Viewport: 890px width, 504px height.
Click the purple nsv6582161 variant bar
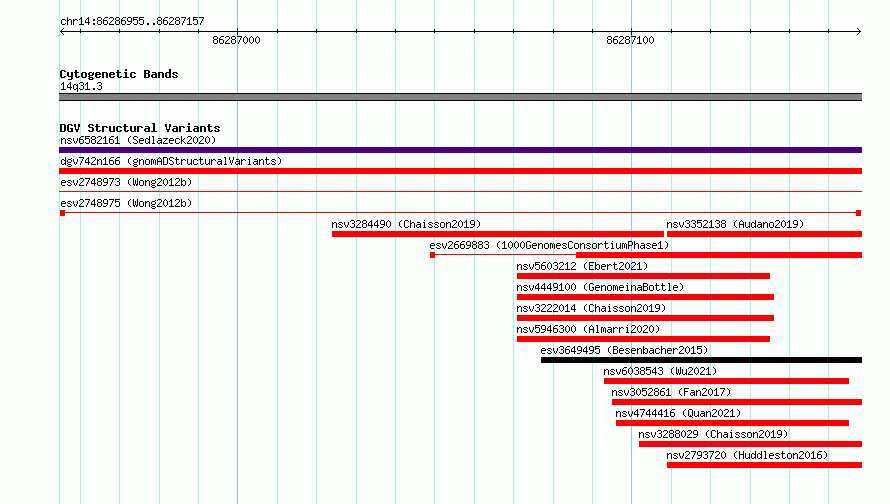coord(460,150)
